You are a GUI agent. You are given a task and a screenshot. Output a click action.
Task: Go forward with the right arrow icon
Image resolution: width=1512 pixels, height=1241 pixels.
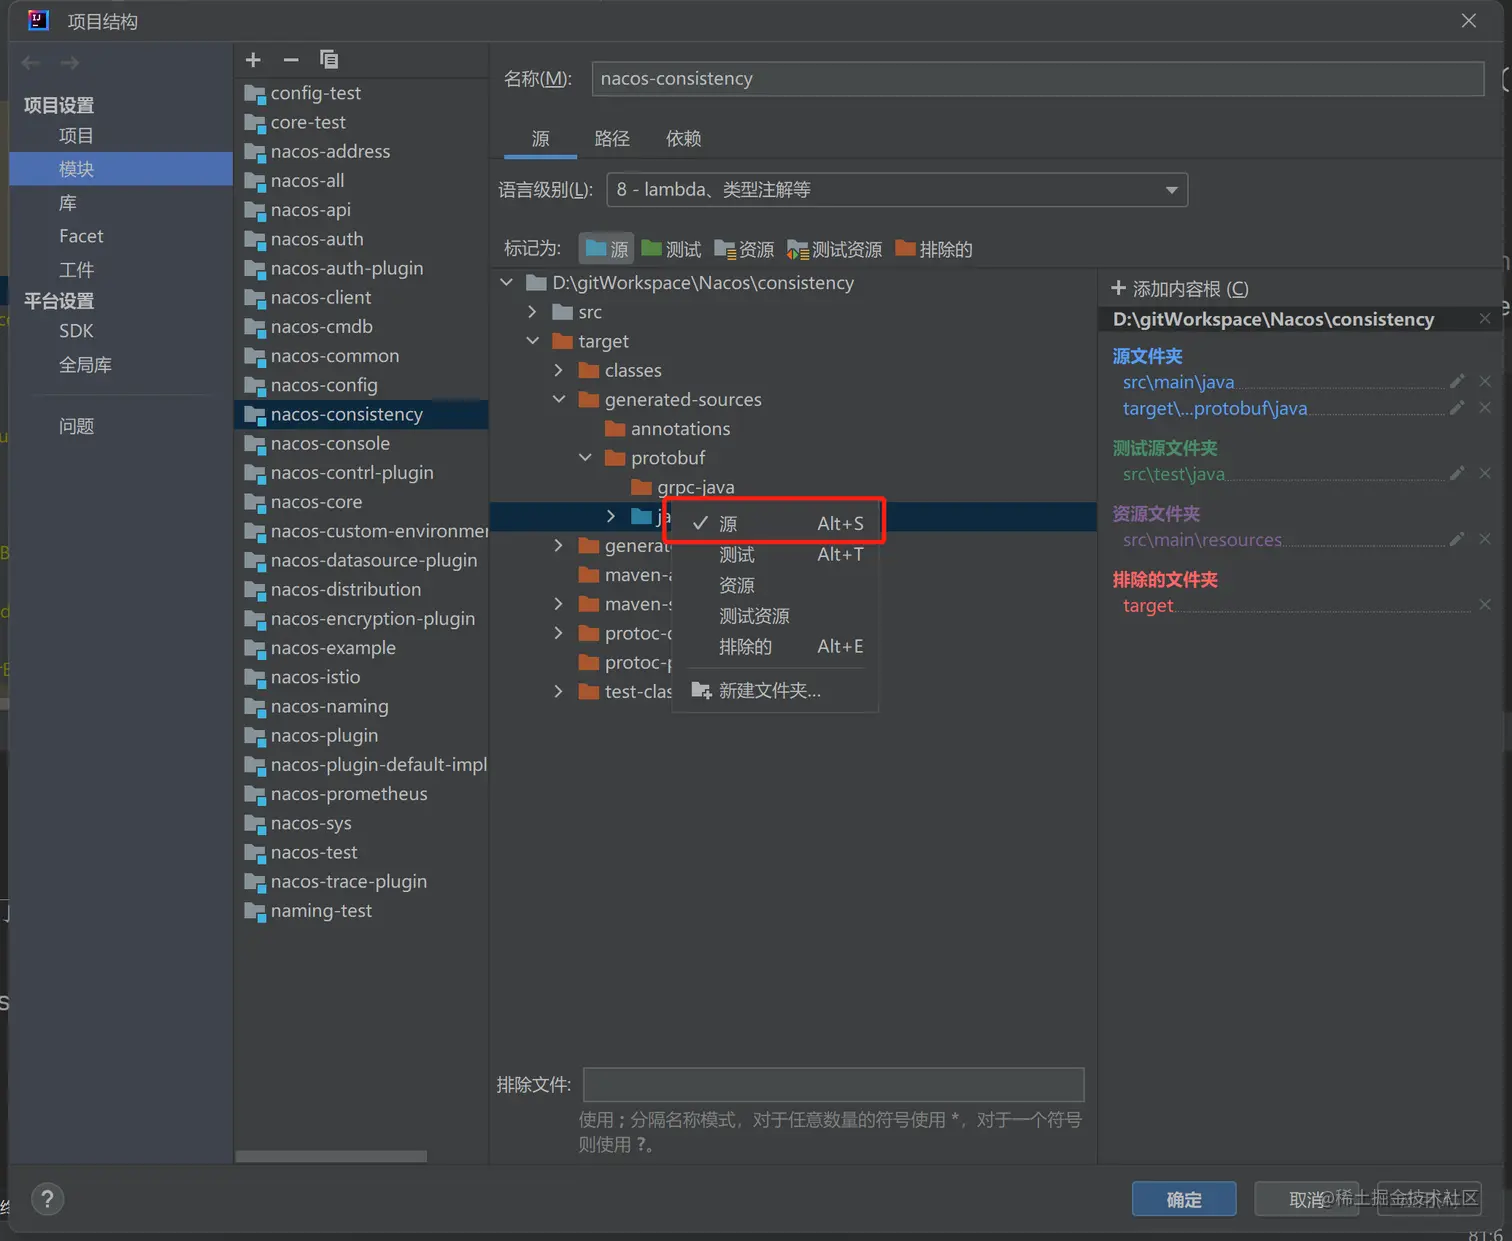pyautogui.click(x=69, y=63)
